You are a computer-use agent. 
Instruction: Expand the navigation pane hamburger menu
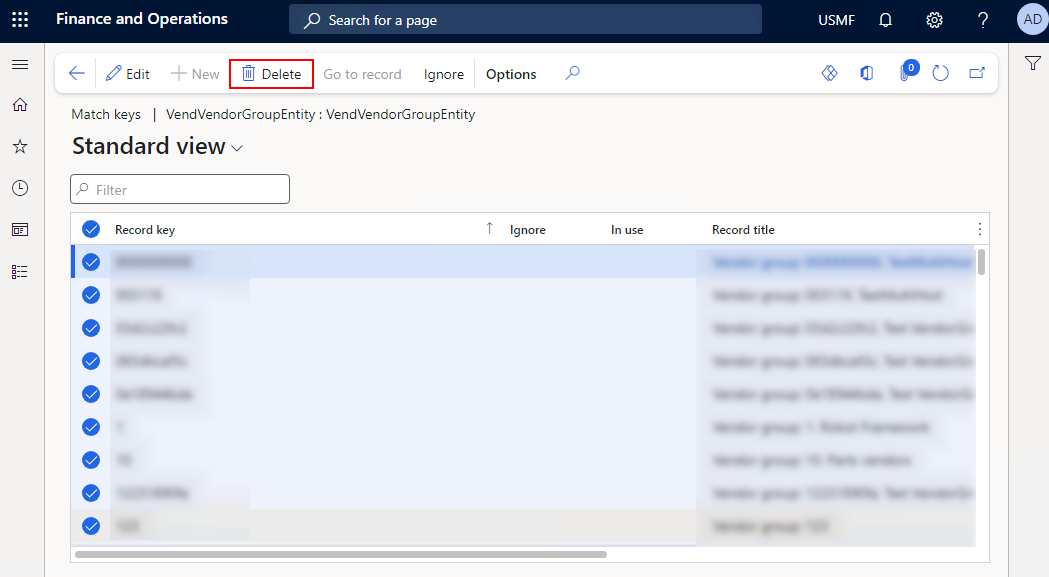pos(20,64)
